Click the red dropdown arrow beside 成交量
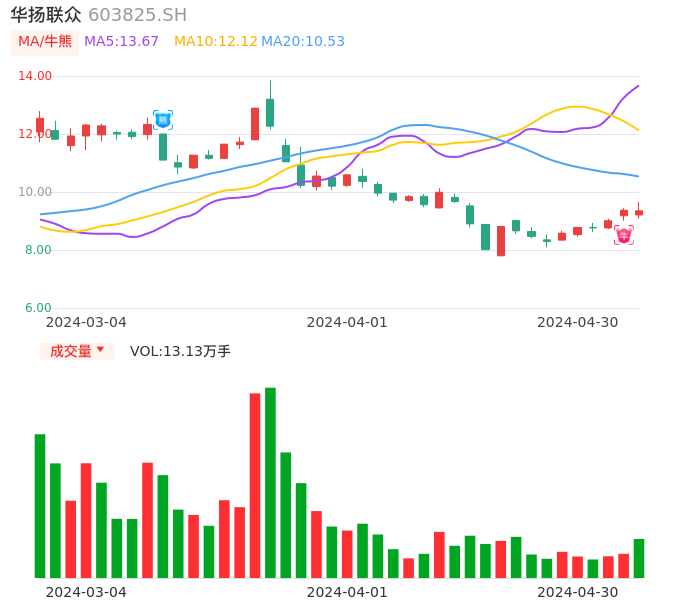 pyautogui.click(x=100, y=350)
